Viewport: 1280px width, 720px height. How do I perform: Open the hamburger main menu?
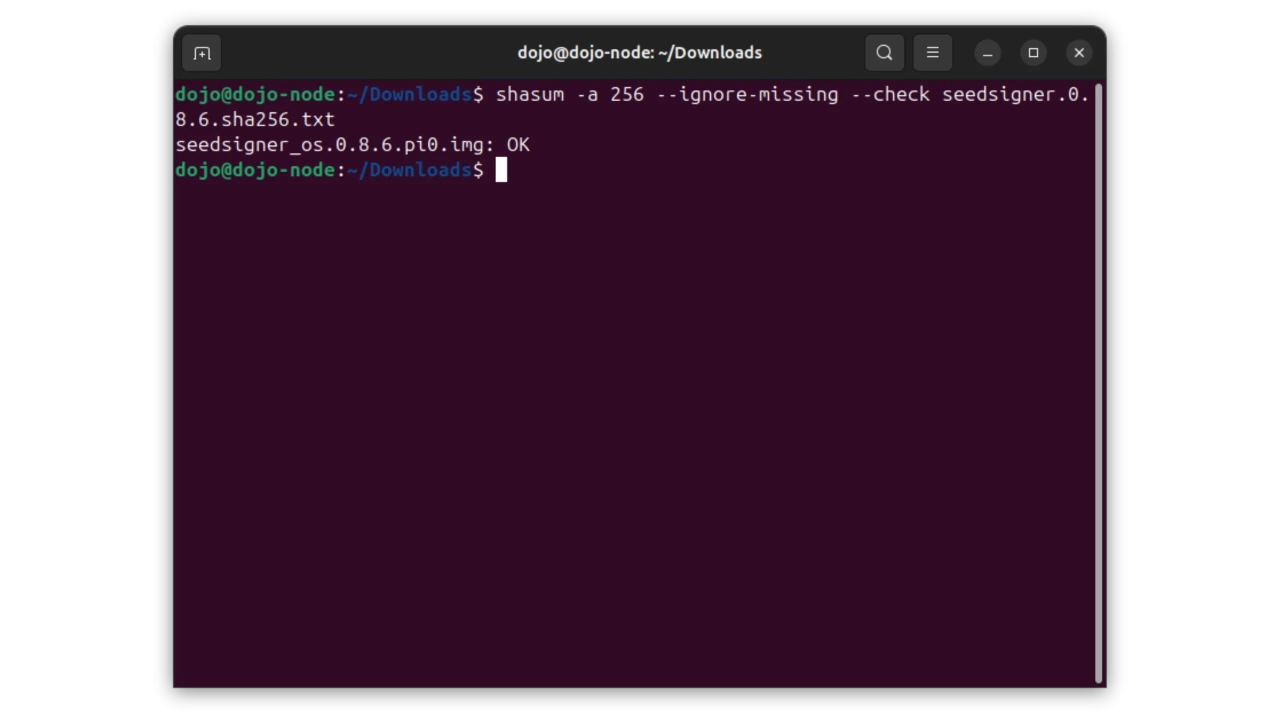click(932, 53)
